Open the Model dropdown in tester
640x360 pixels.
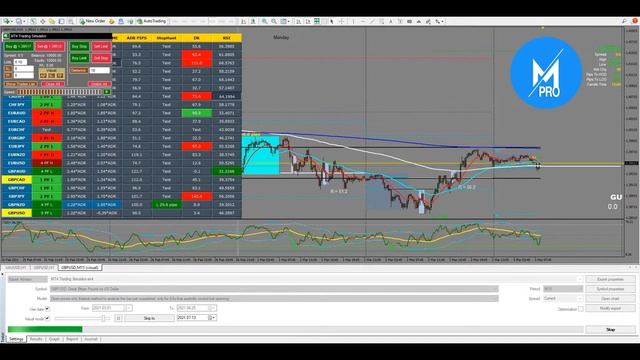click(274, 299)
